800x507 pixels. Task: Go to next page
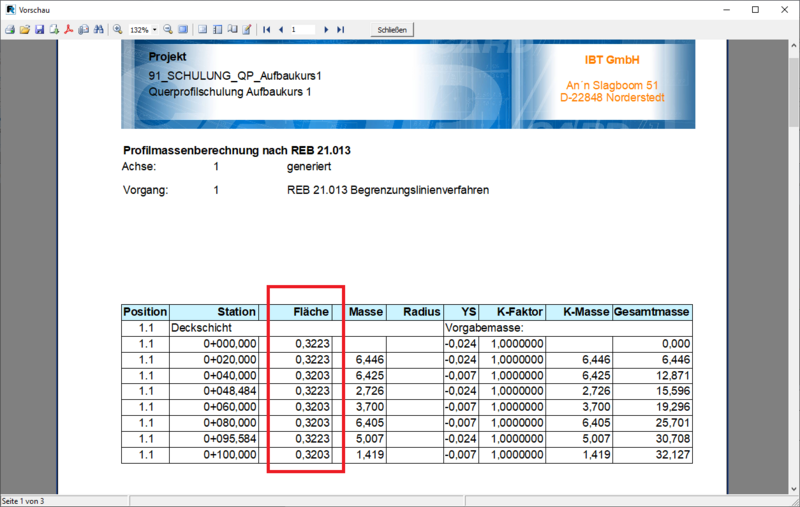(x=326, y=30)
